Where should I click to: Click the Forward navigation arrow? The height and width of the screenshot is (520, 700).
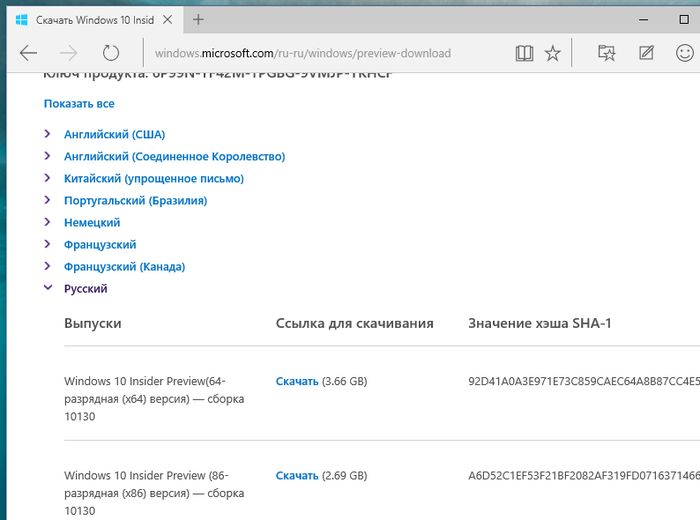[69, 53]
